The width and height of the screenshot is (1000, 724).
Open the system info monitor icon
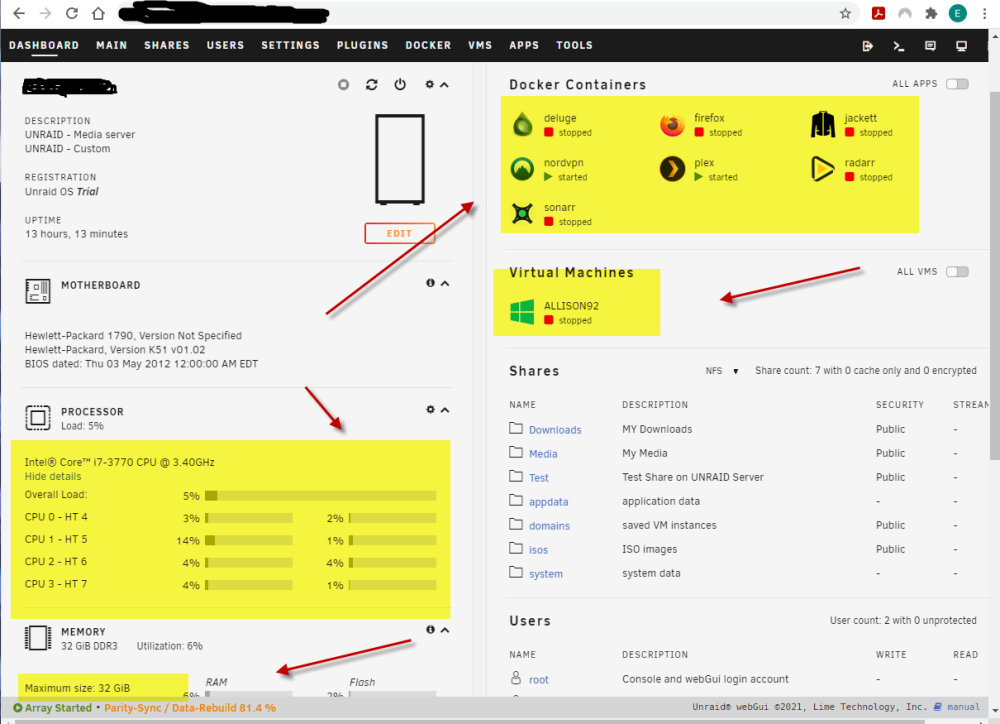click(x=961, y=46)
